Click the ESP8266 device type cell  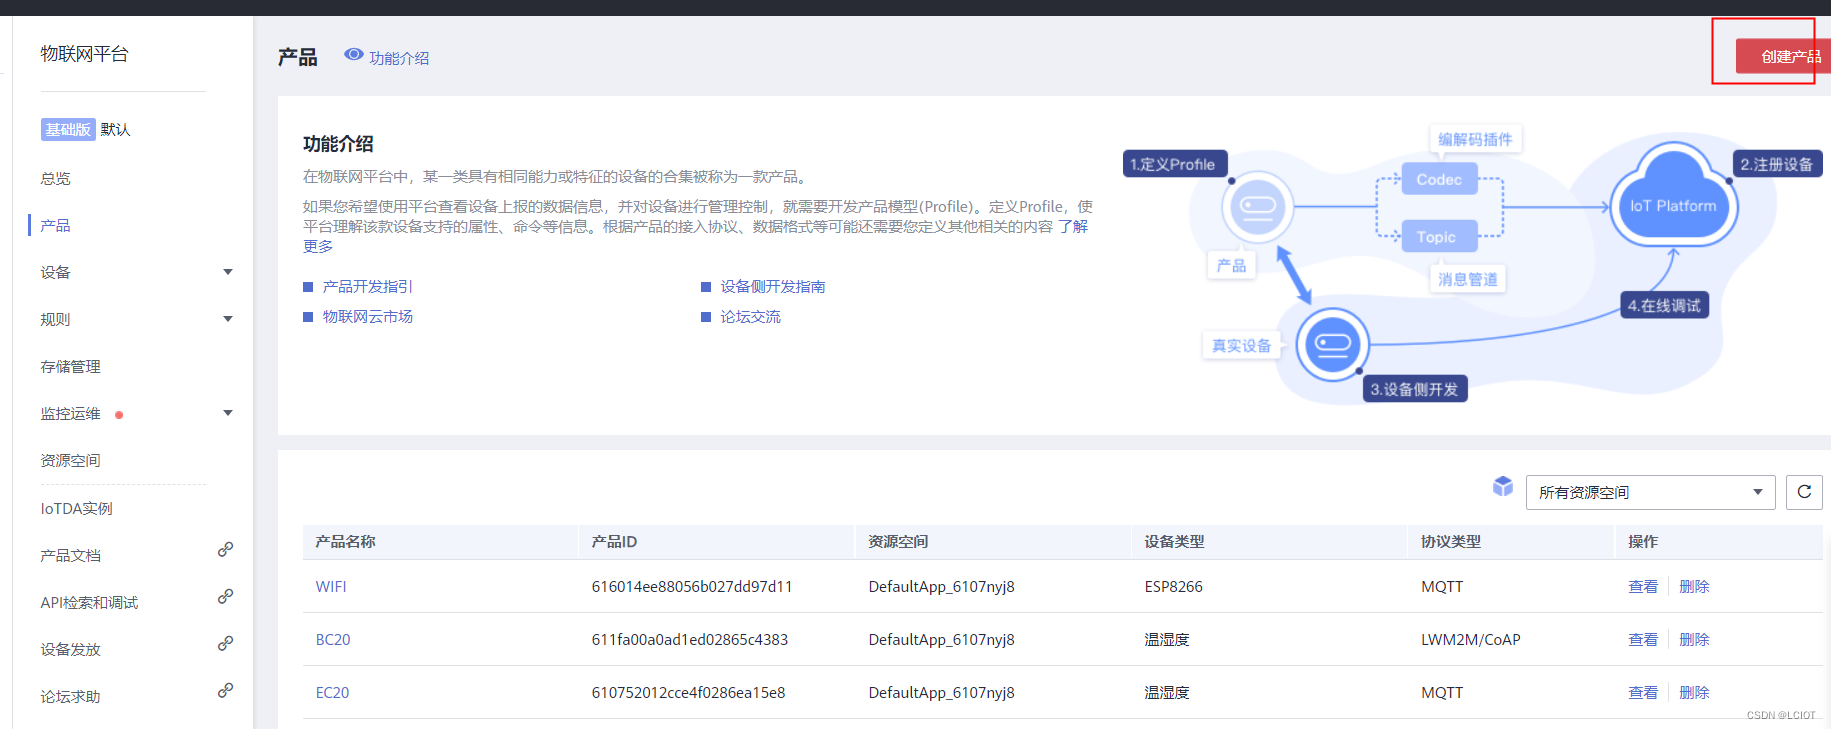point(1174,586)
